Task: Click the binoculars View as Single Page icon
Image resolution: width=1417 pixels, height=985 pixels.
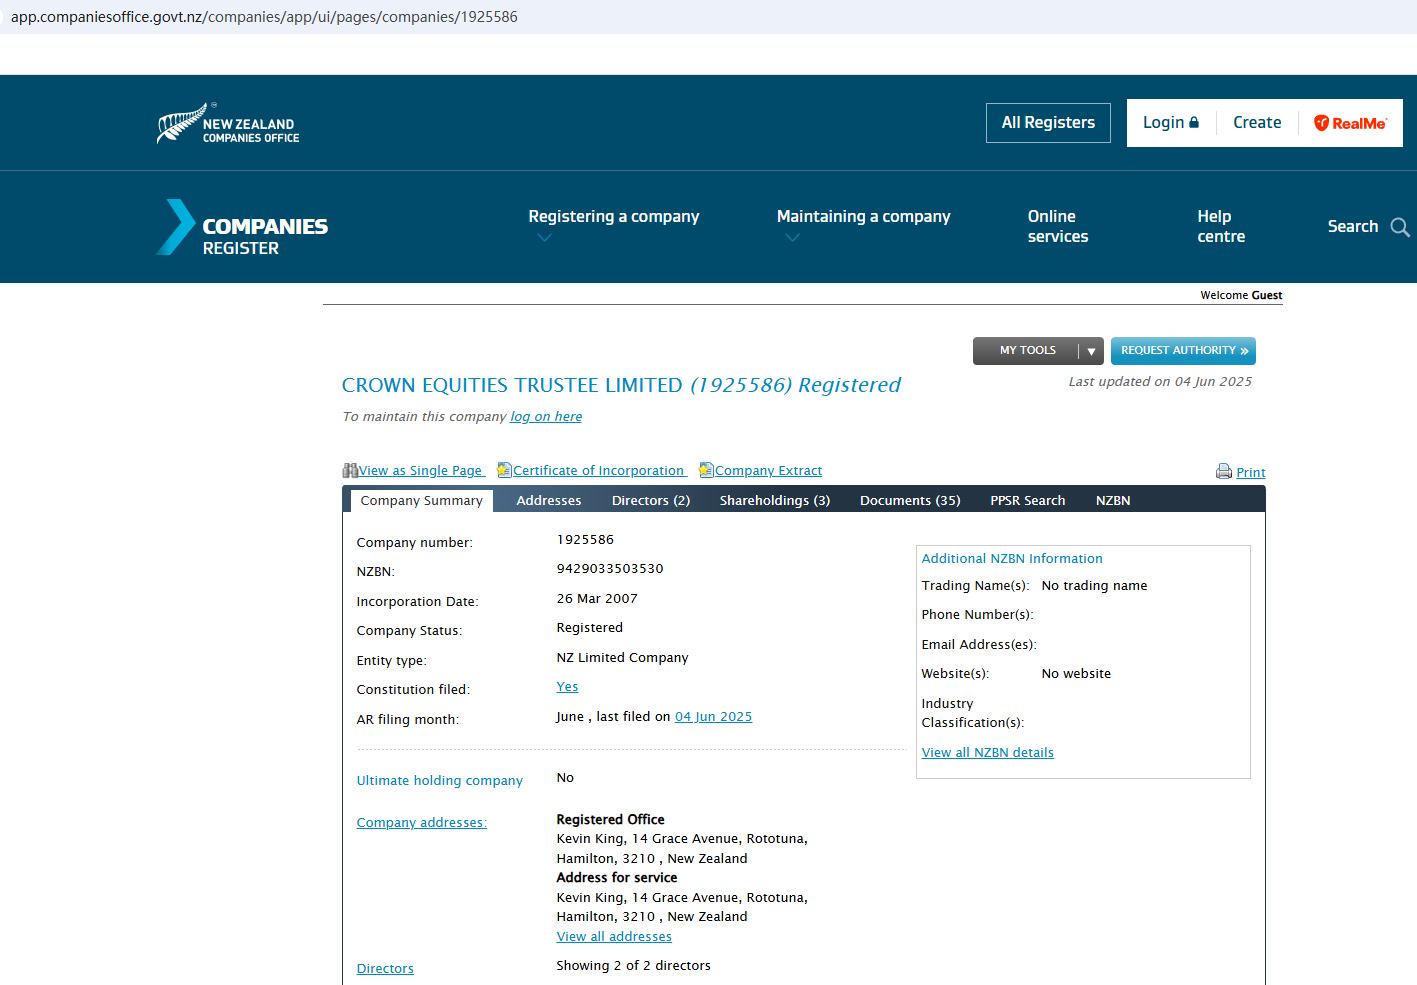Action: 350,470
